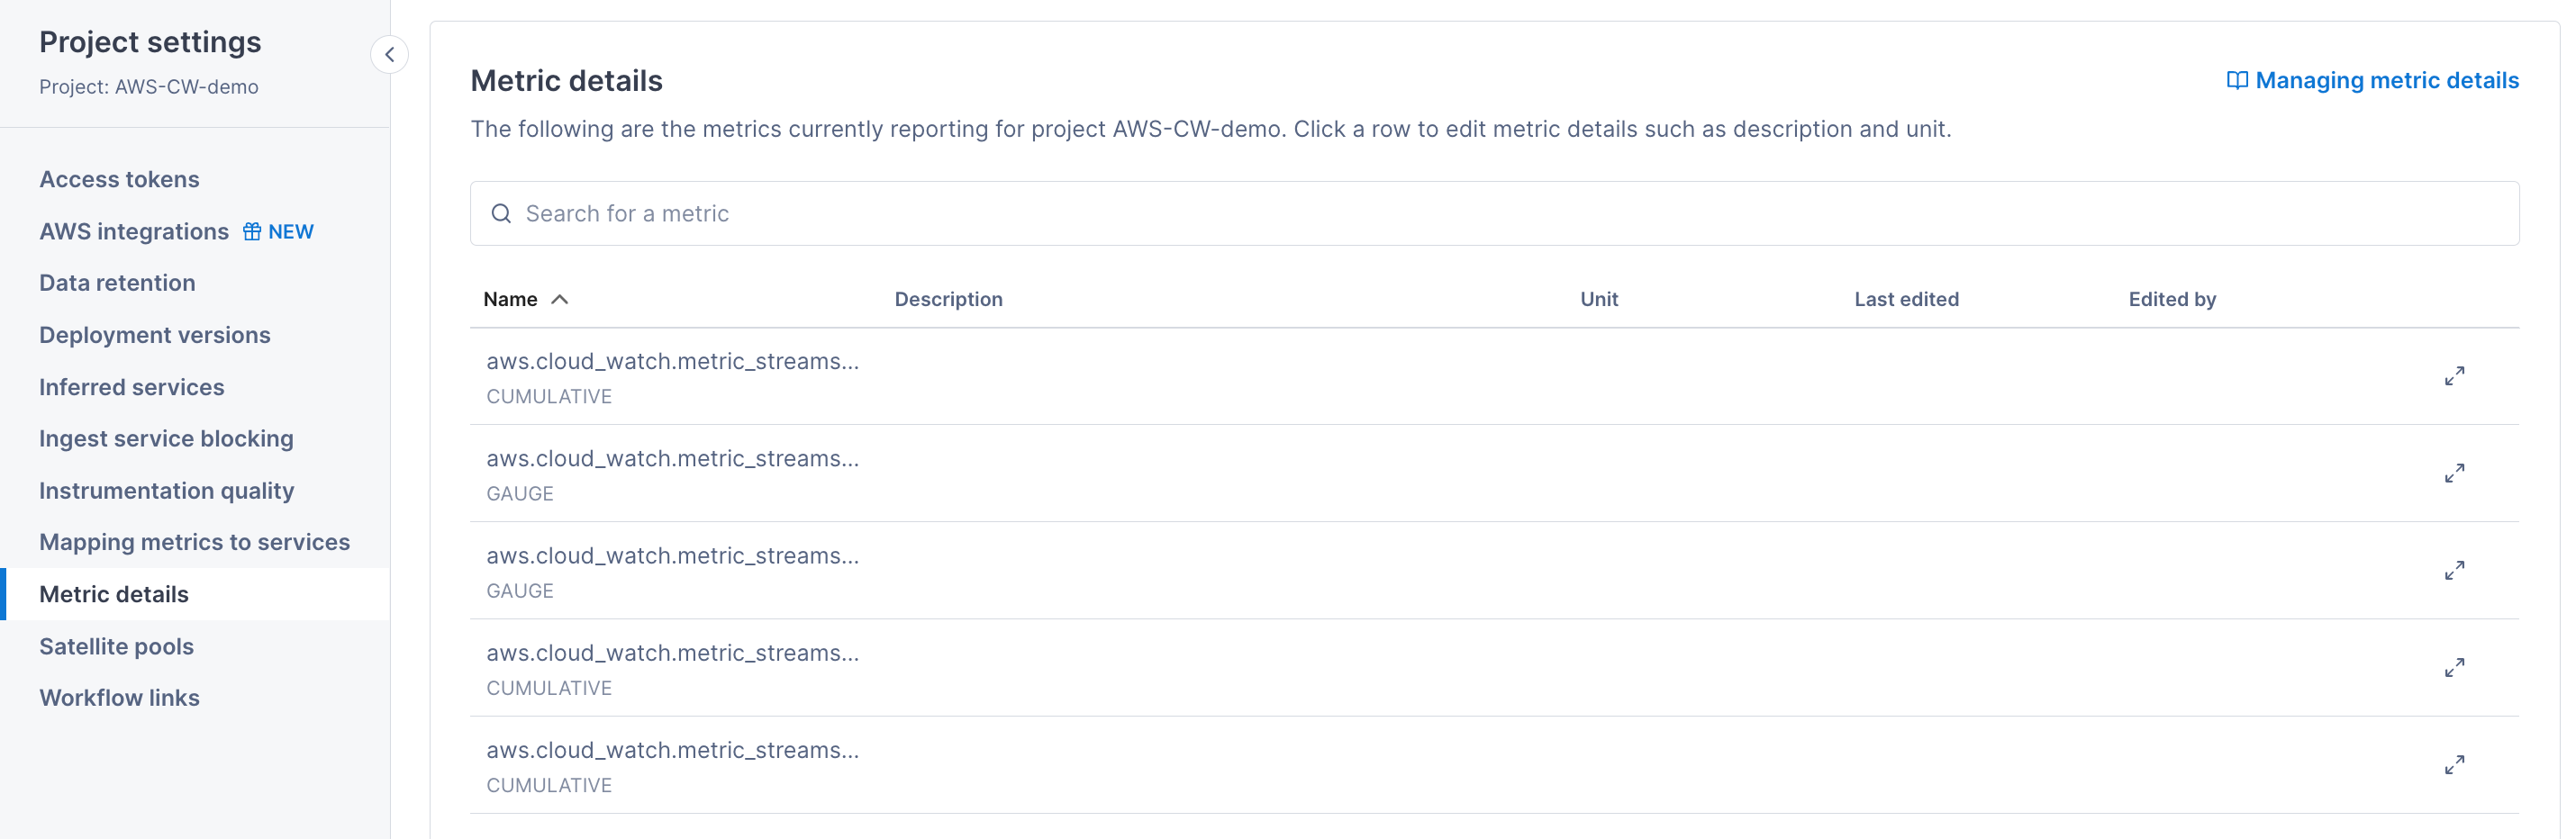The width and height of the screenshot is (2576, 839).
Task: Click the Description column header
Action: pos(948,299)
